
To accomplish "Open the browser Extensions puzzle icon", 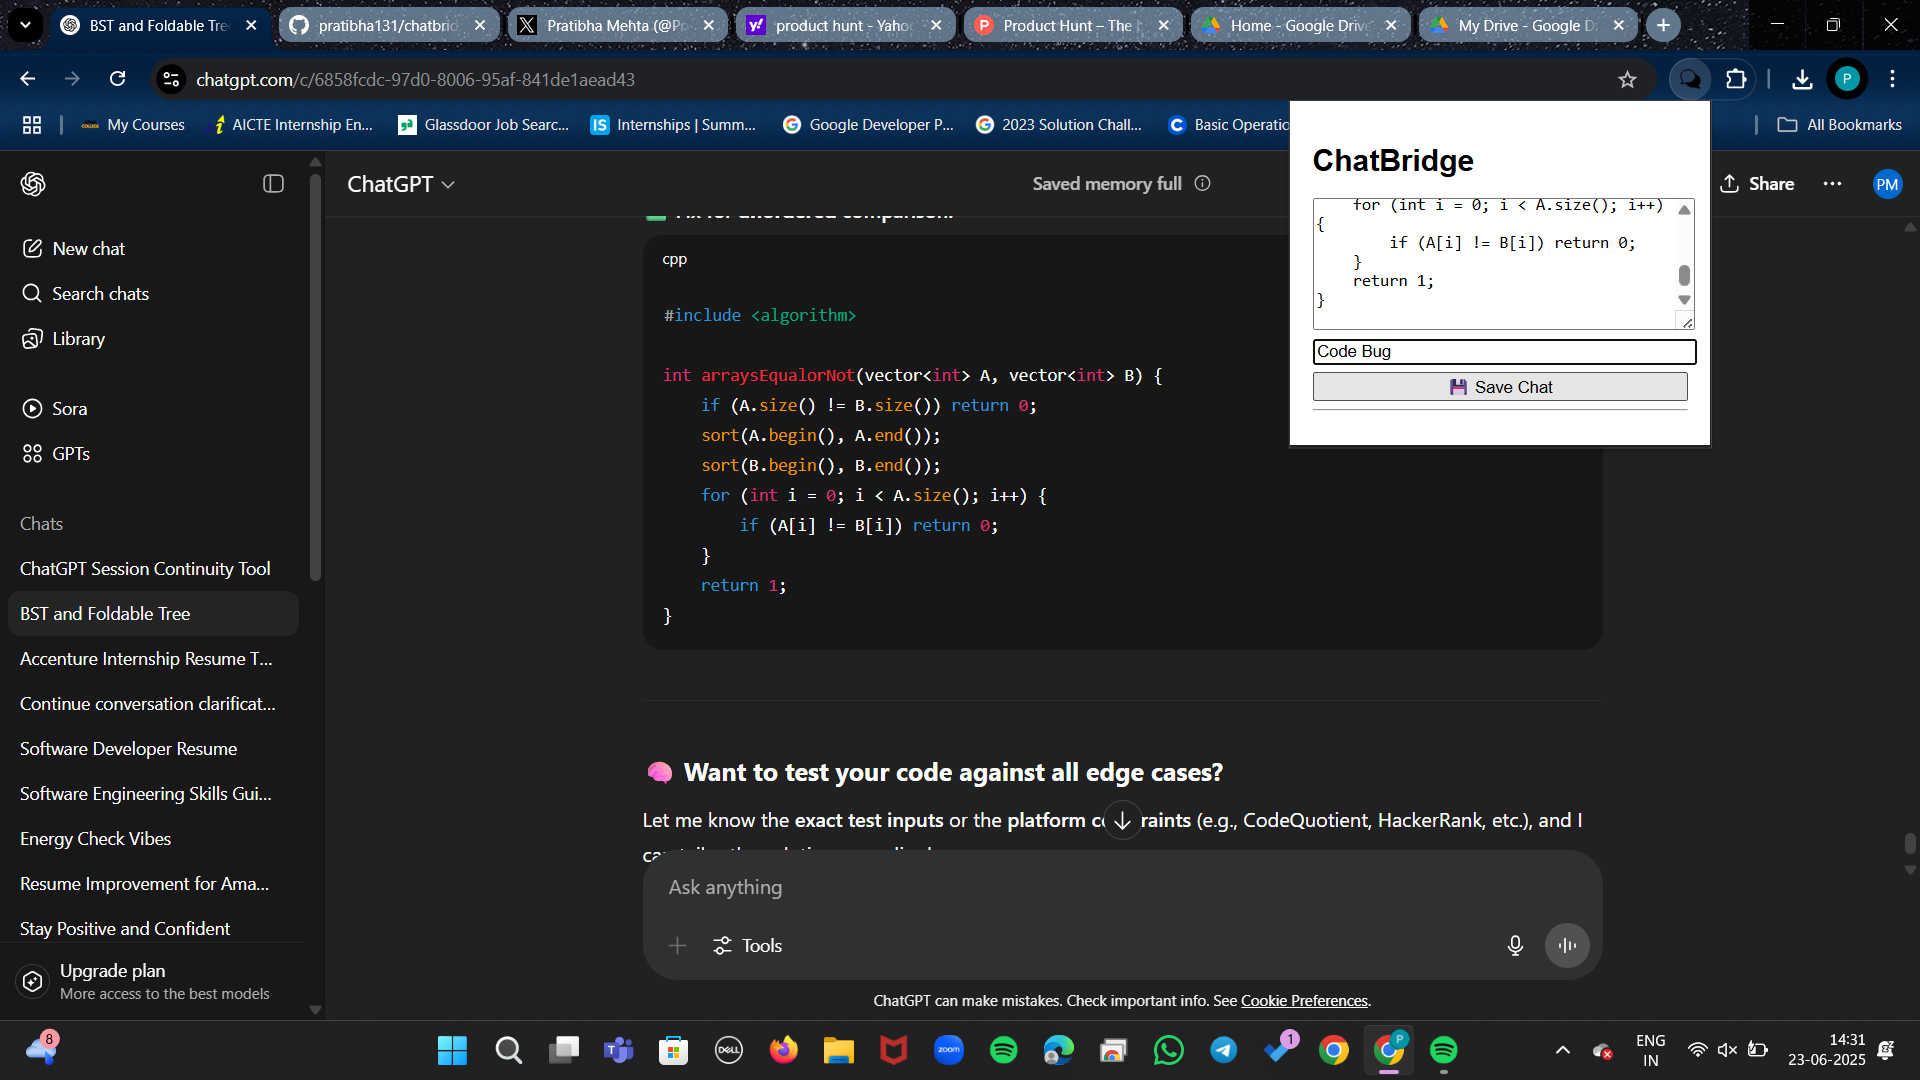I will click(x=1736, y=79).
